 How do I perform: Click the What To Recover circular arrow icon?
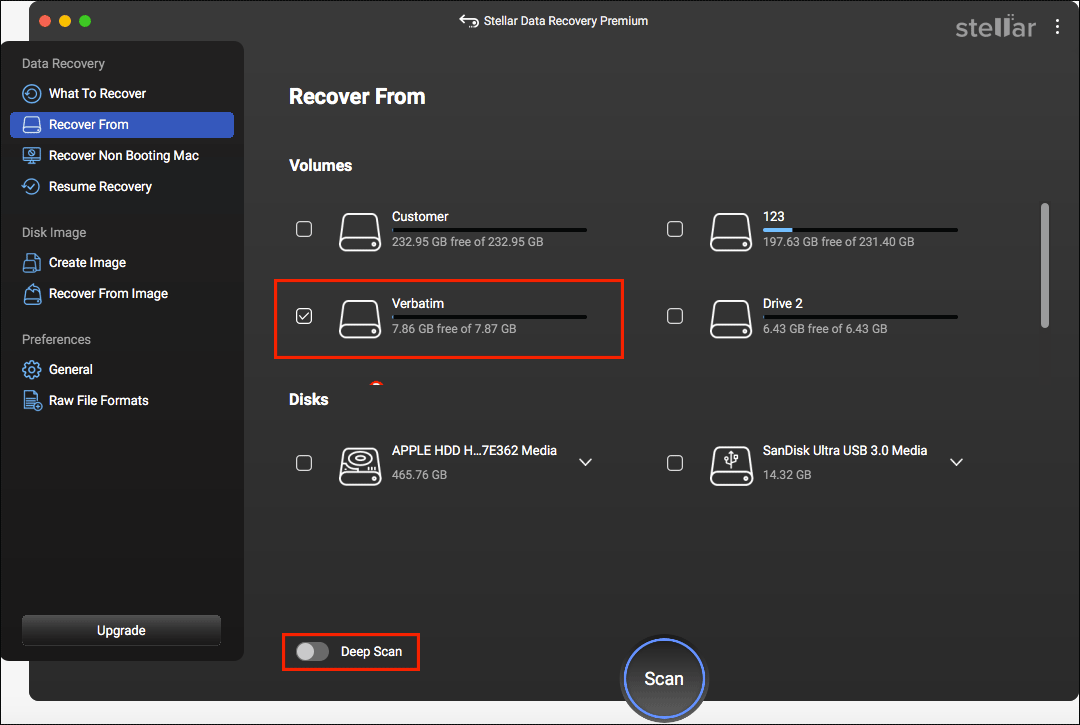click(32, 94)
